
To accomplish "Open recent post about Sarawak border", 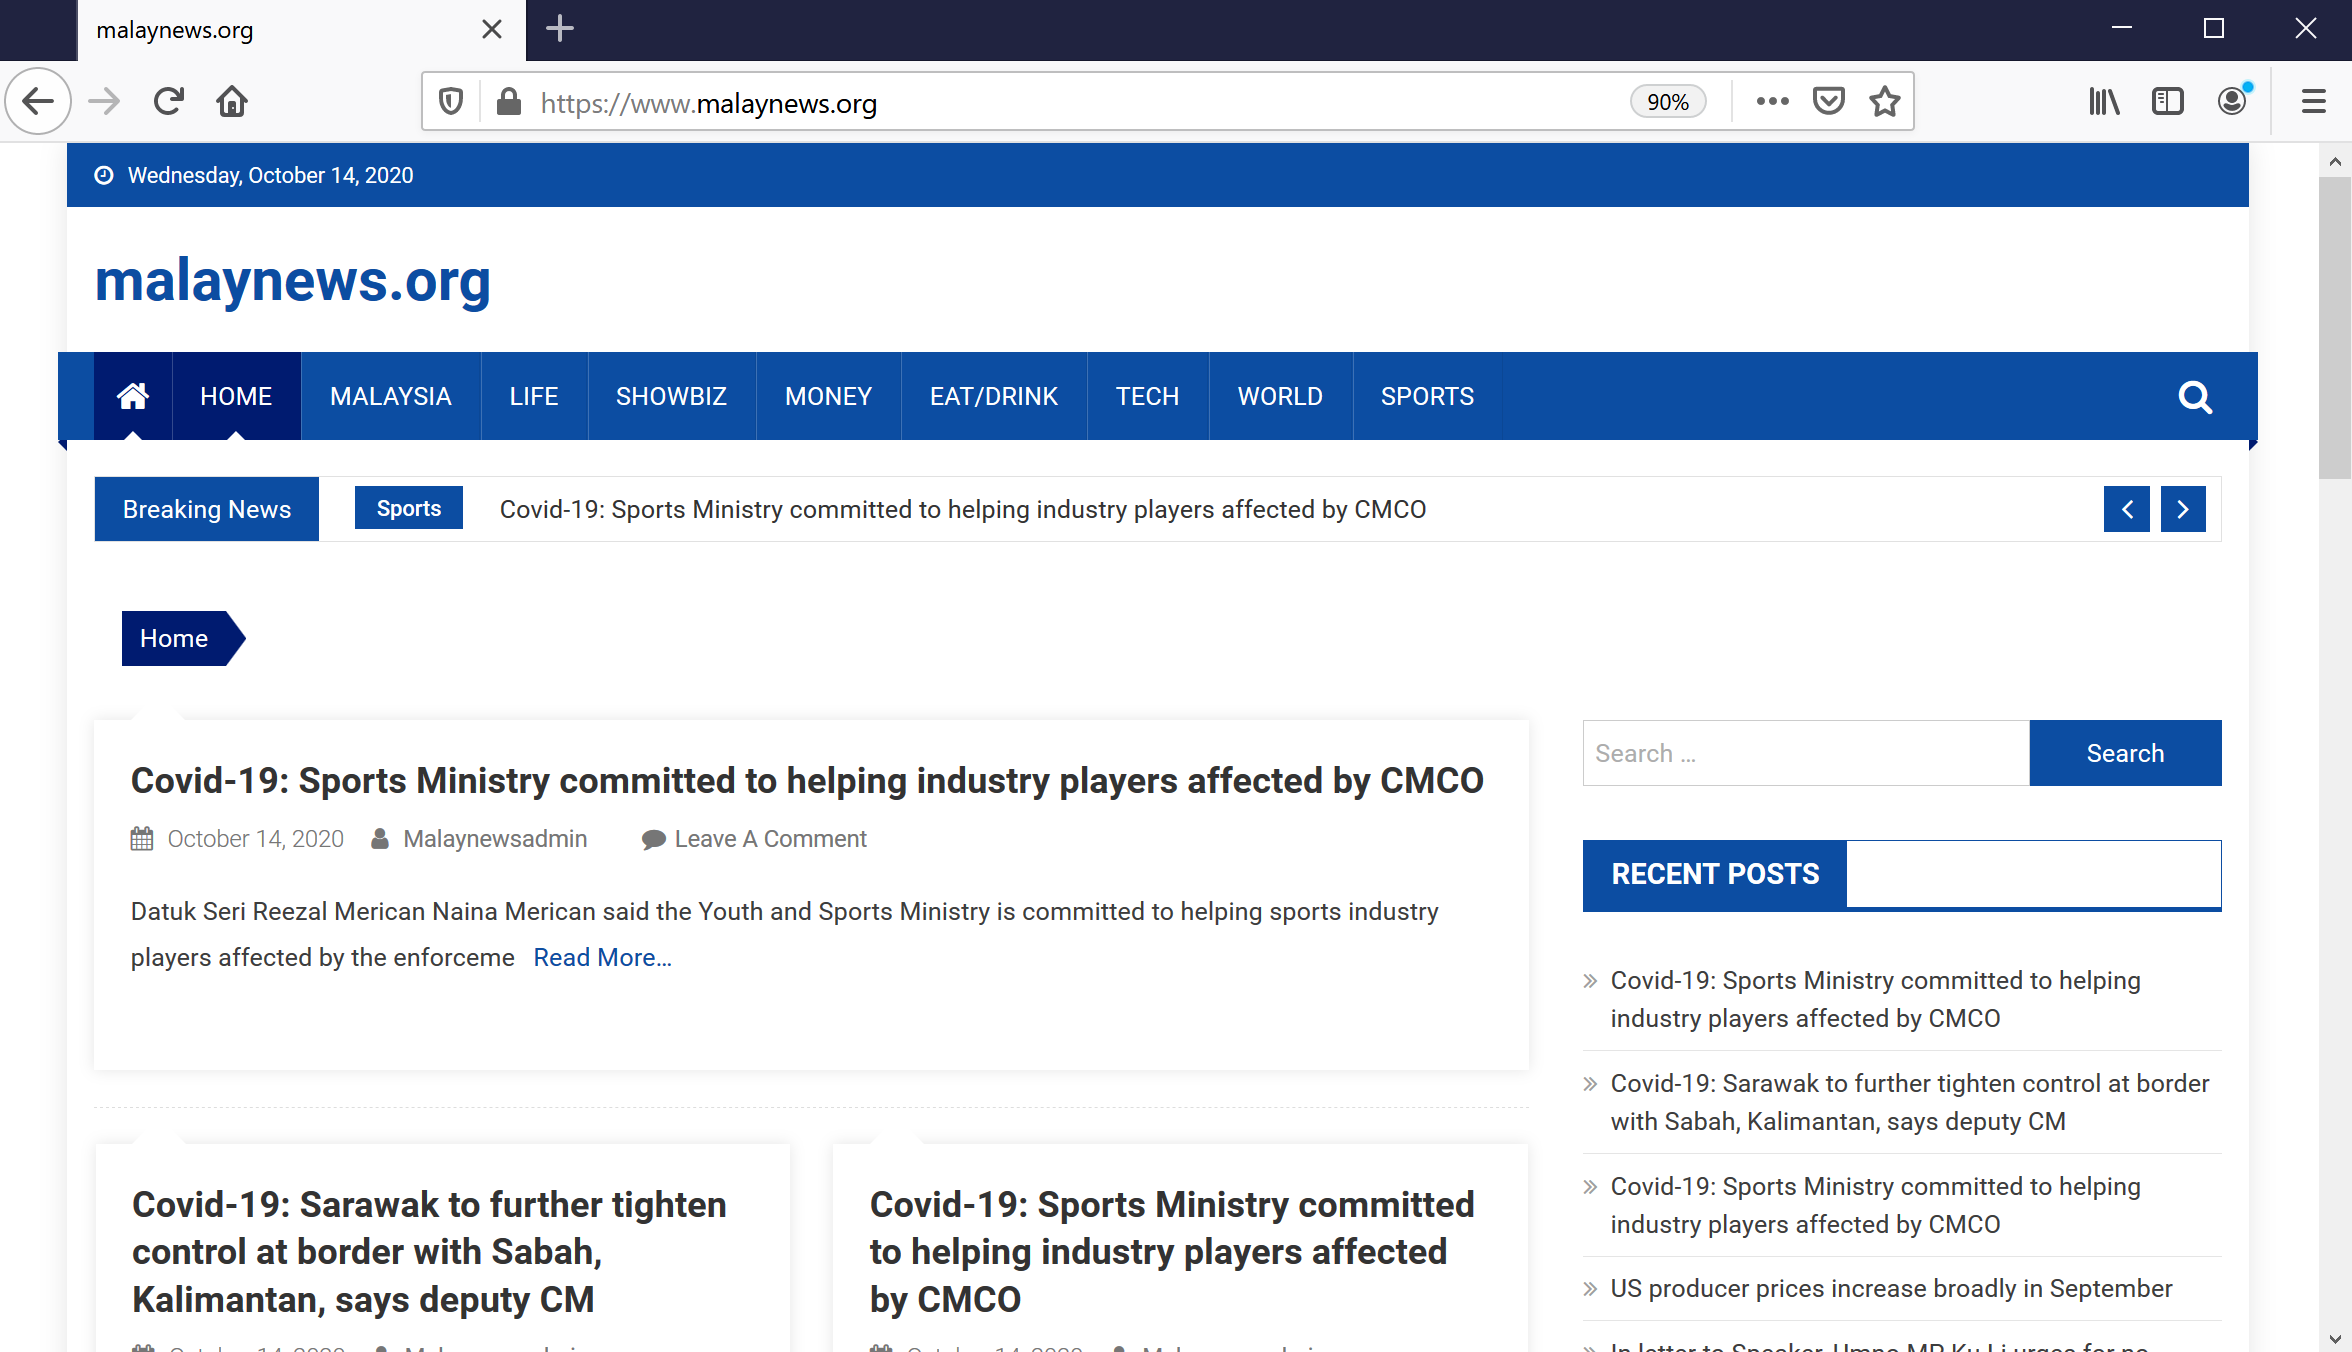I will [x=1910, y=1102].
